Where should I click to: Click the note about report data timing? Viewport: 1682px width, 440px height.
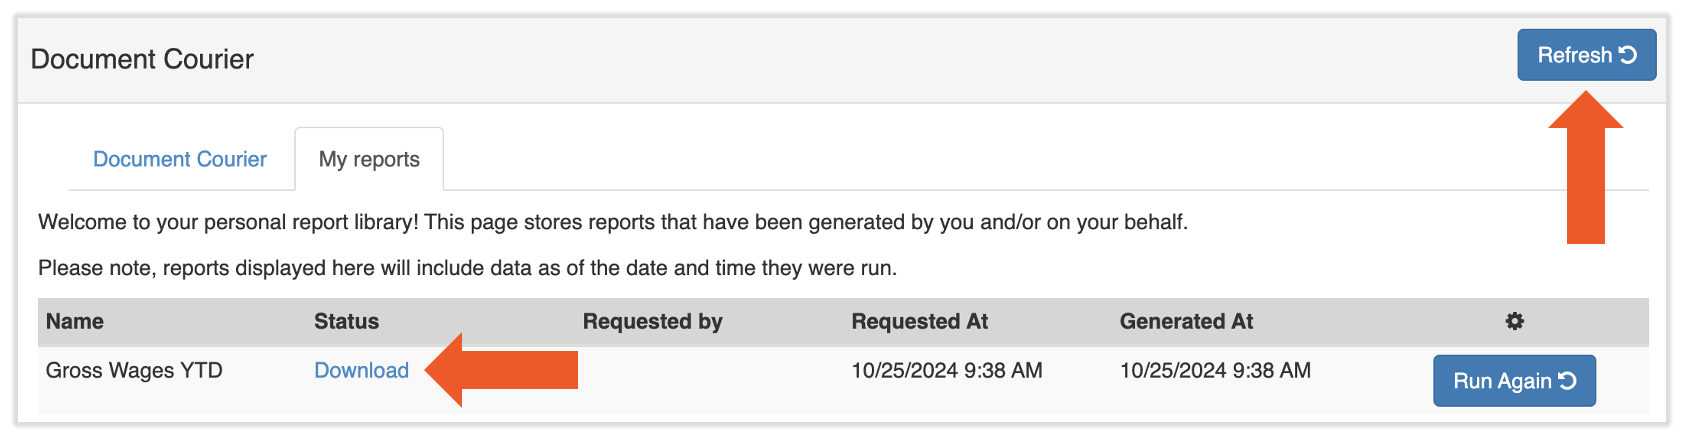467,268
